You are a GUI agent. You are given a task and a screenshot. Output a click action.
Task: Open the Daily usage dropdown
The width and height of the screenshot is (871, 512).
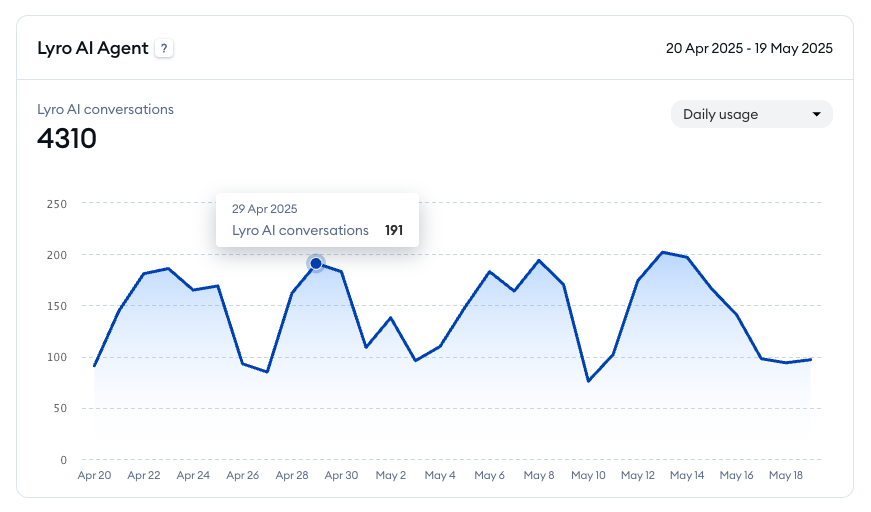752,114
